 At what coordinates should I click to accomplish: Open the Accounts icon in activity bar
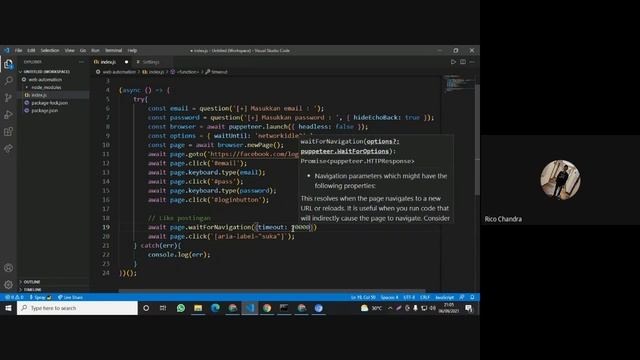(9, 268)
